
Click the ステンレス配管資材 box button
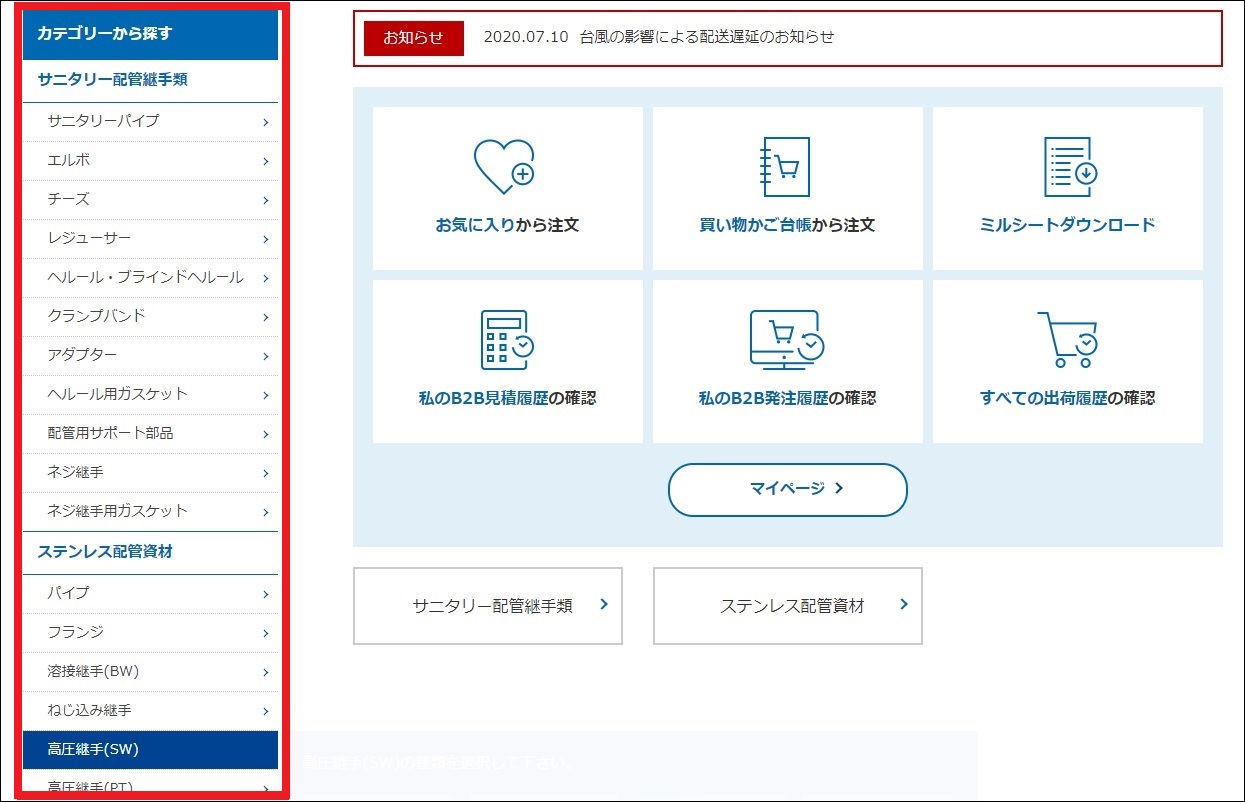(788, 606)
